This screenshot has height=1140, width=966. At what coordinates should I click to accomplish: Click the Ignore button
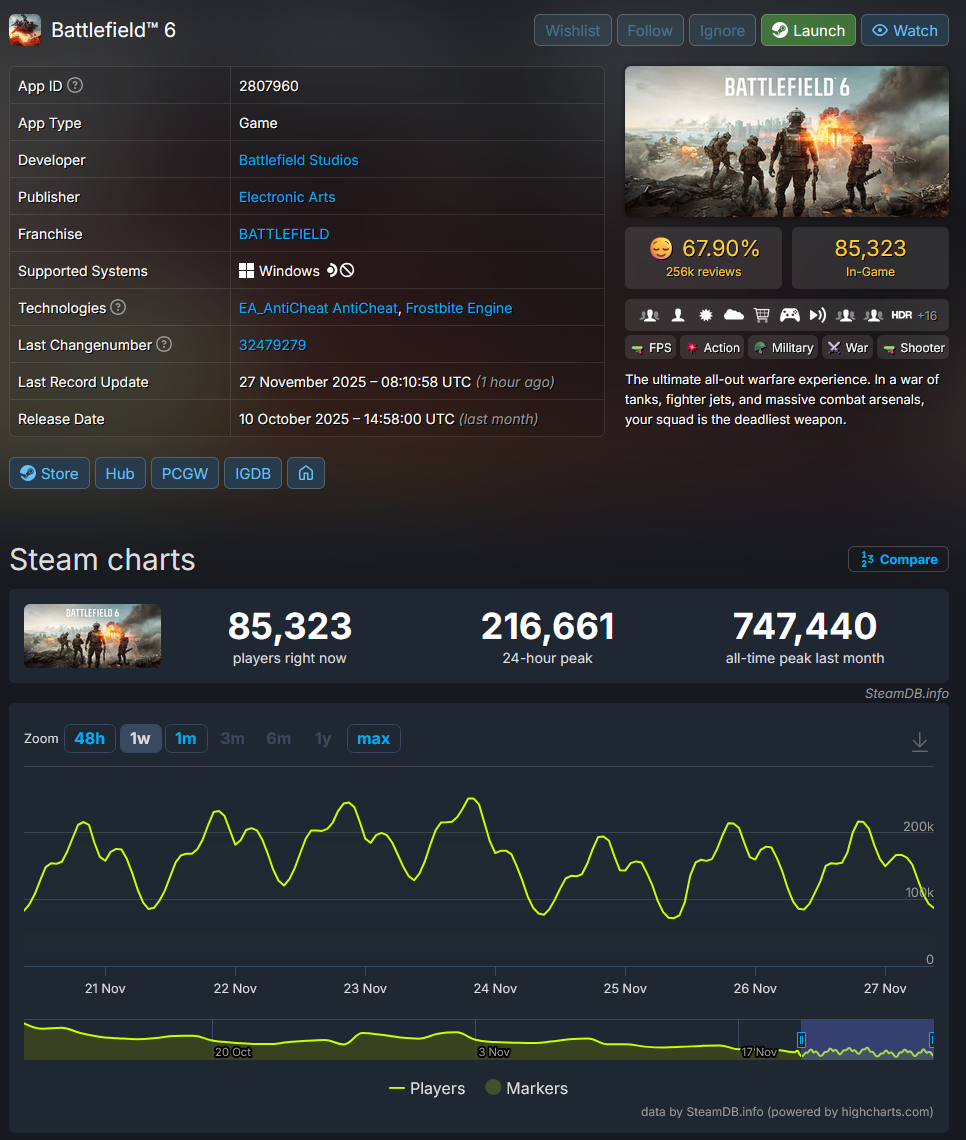[x=722, y=31]
